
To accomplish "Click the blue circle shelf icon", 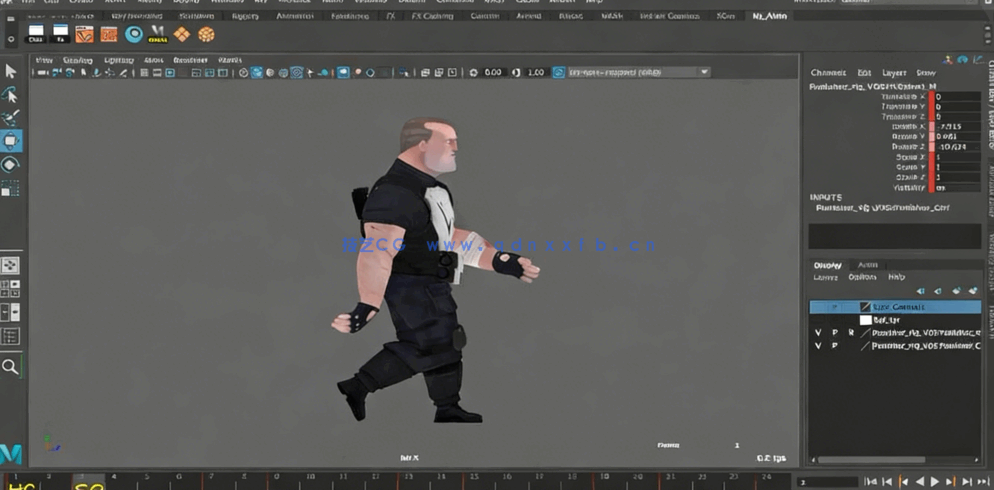I will pos(133,34).
